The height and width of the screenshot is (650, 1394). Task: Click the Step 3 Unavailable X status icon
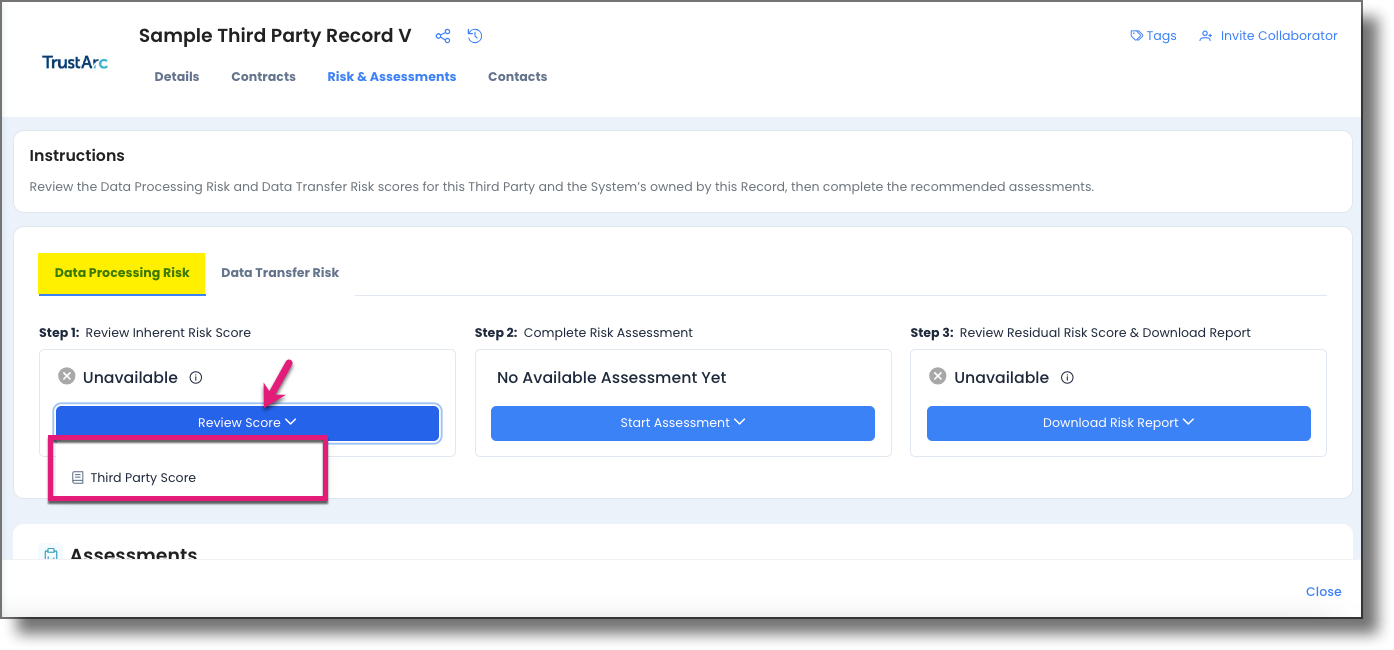coord(938,376)
